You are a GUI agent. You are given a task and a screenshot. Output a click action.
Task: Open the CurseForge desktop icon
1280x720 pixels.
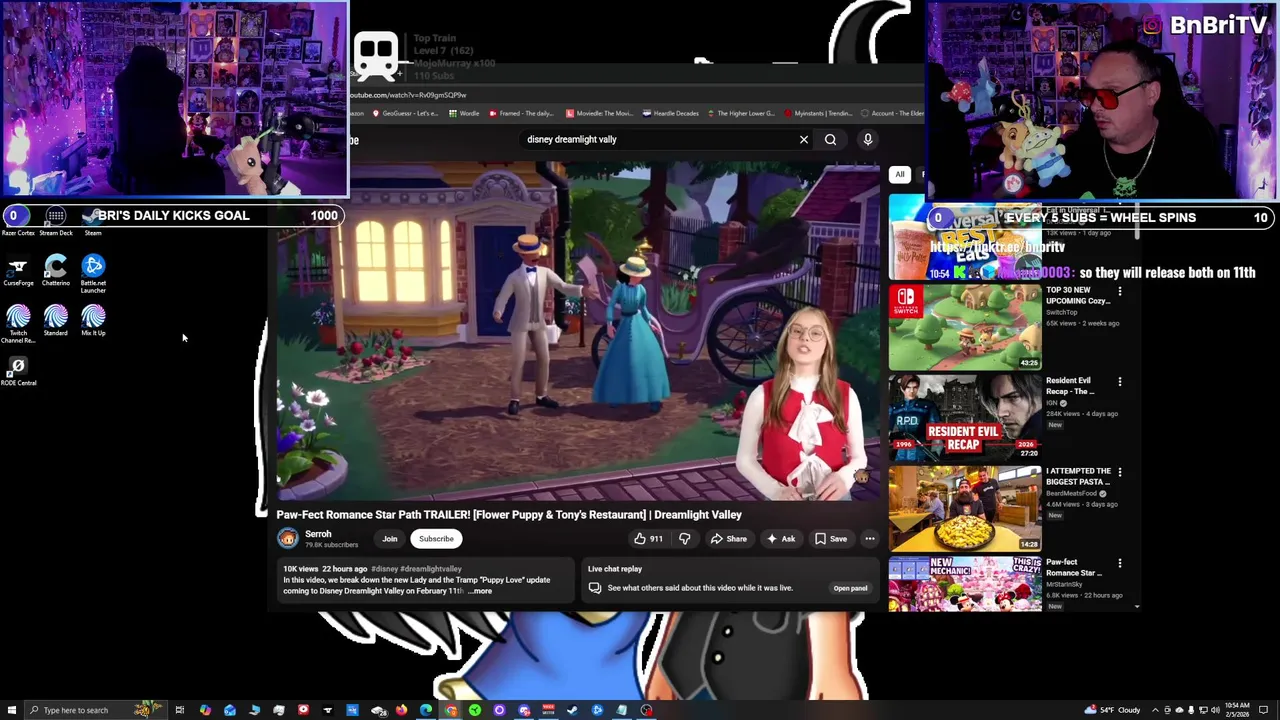18,271
